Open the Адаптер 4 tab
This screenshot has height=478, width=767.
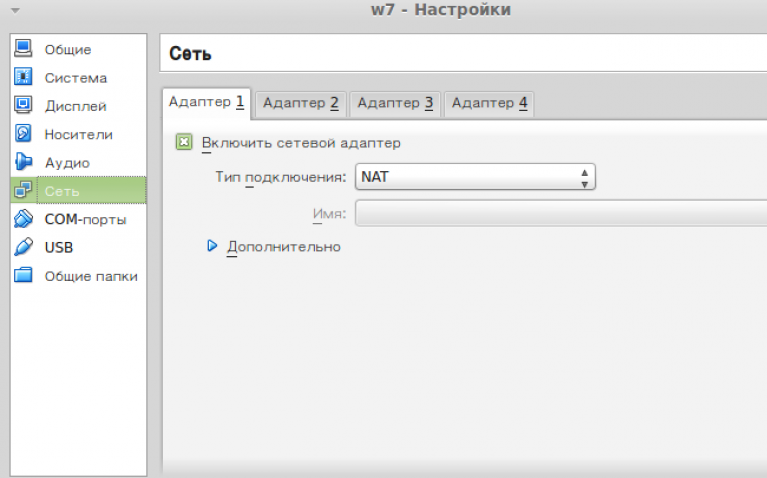point(489,103)
